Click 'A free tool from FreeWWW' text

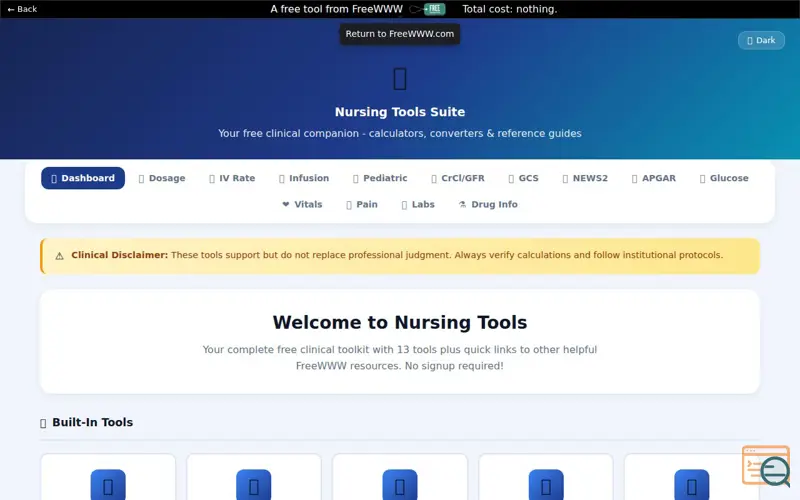(336, 9)
